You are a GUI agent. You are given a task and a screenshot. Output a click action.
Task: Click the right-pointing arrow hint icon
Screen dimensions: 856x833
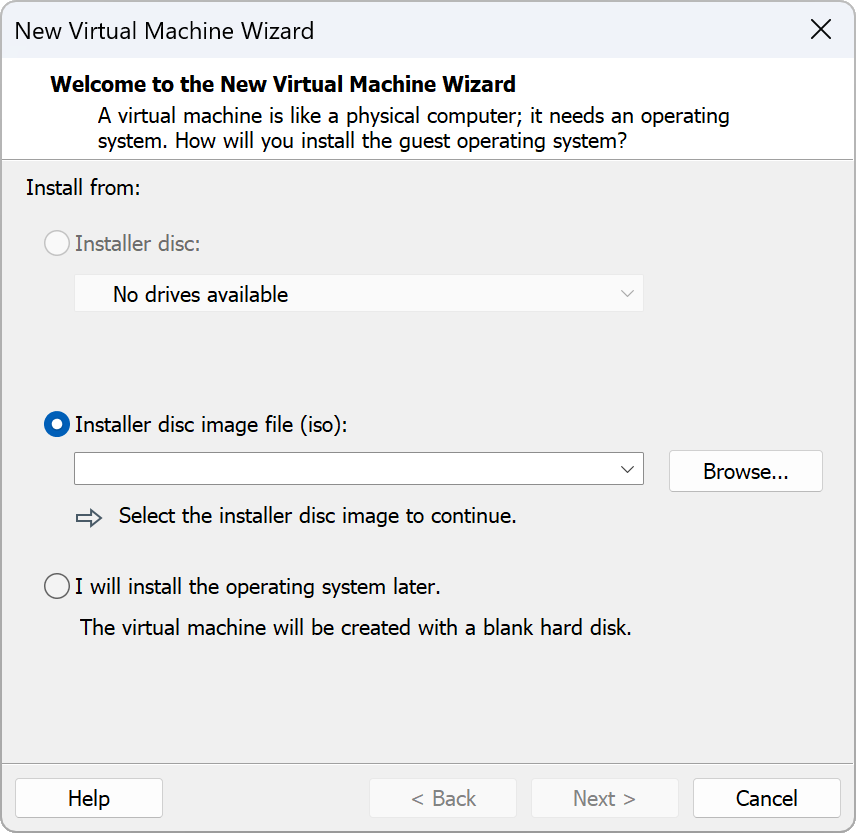(x=90, y=518)
